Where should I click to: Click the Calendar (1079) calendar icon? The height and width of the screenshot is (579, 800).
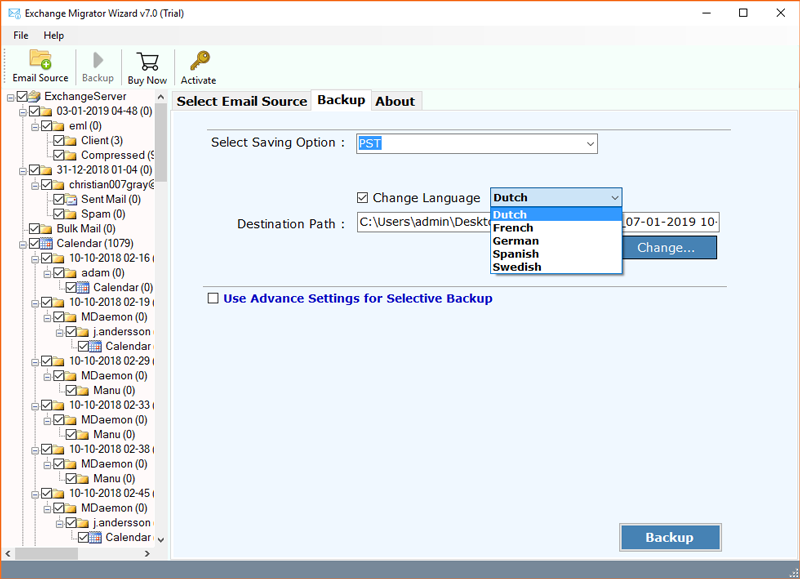[x=46, y=243]
